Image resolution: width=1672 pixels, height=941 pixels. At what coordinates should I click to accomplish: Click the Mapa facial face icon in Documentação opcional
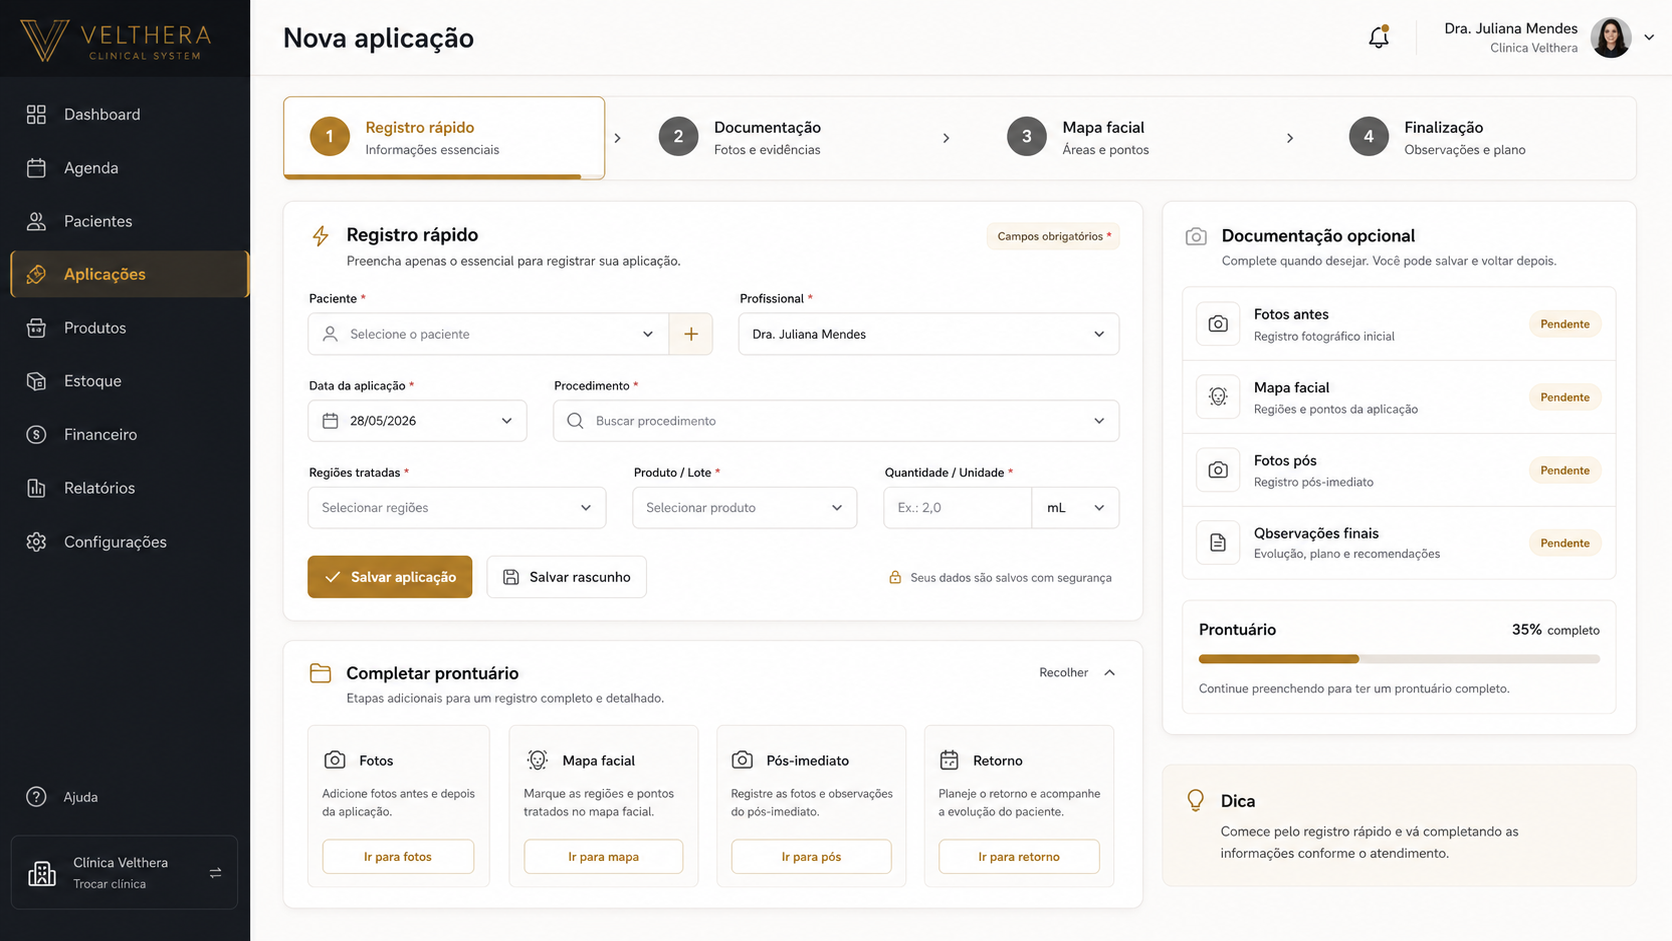pyautogui.click(x=1218, y=397)
